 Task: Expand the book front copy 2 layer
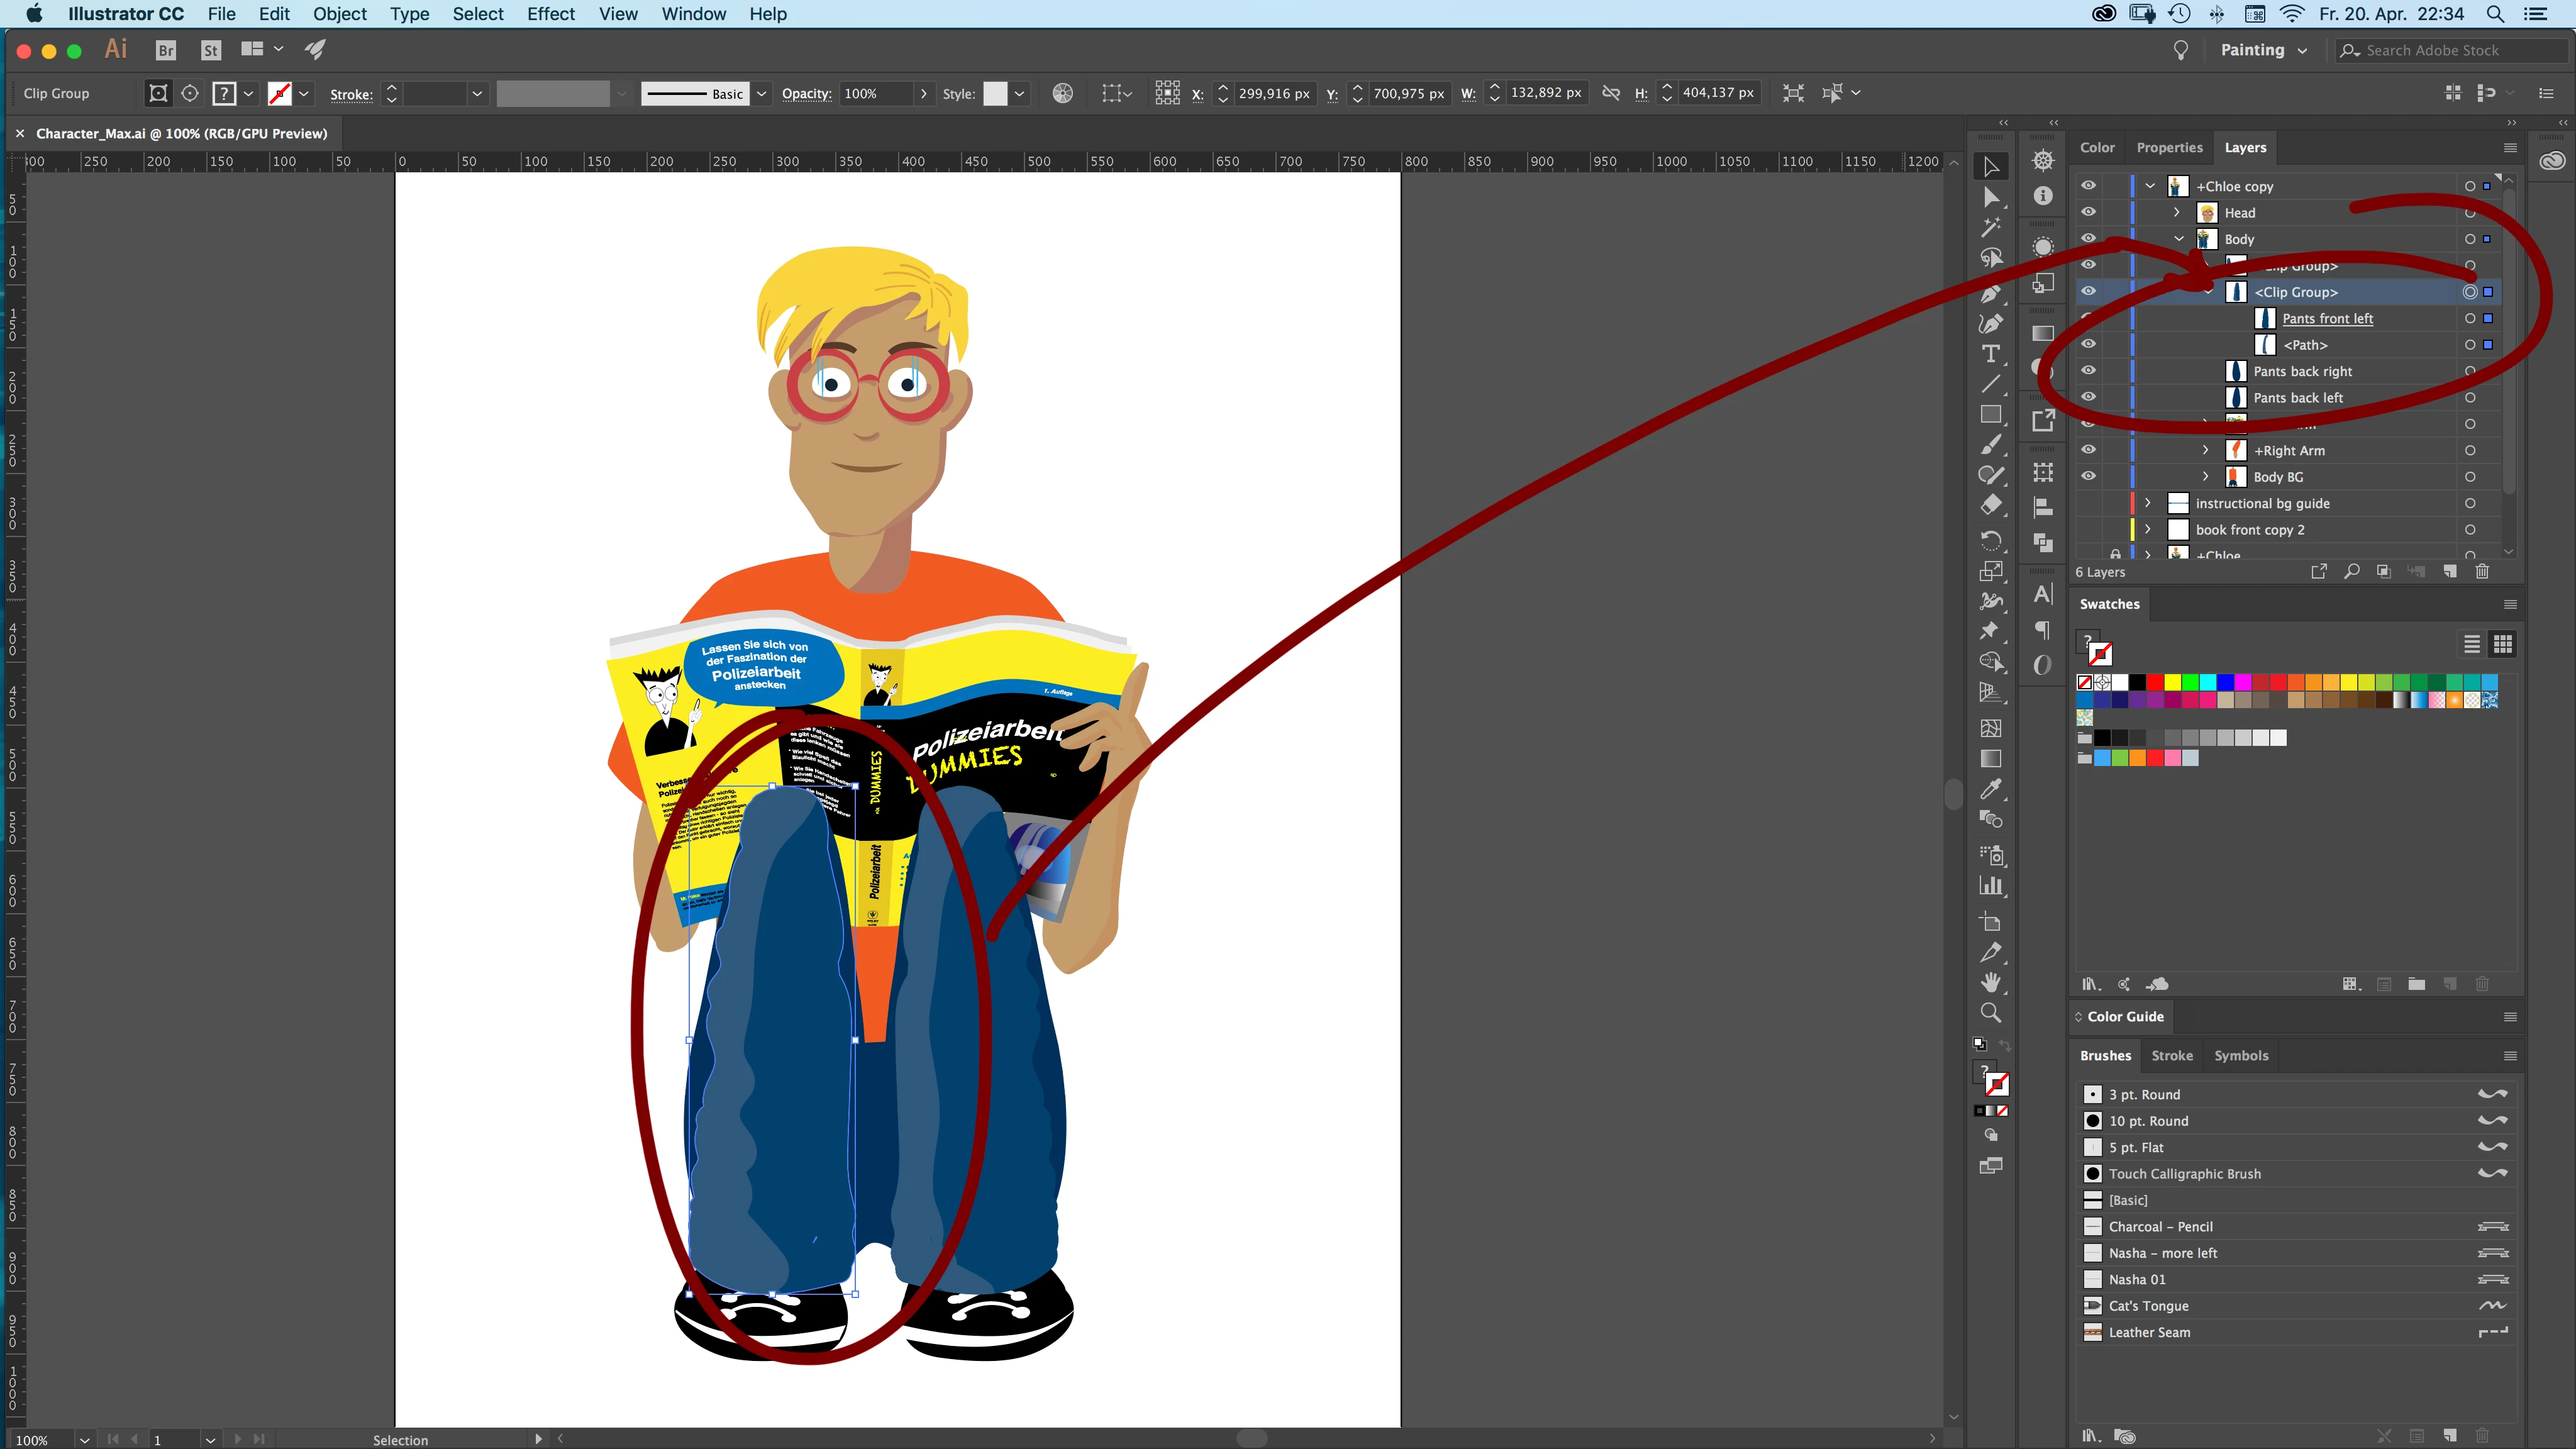point(2148,529)
